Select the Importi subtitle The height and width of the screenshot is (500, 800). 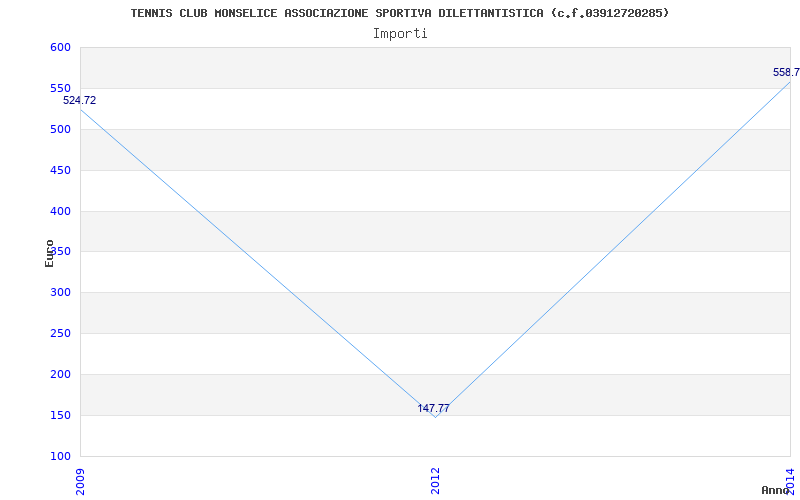pos(399,34)
